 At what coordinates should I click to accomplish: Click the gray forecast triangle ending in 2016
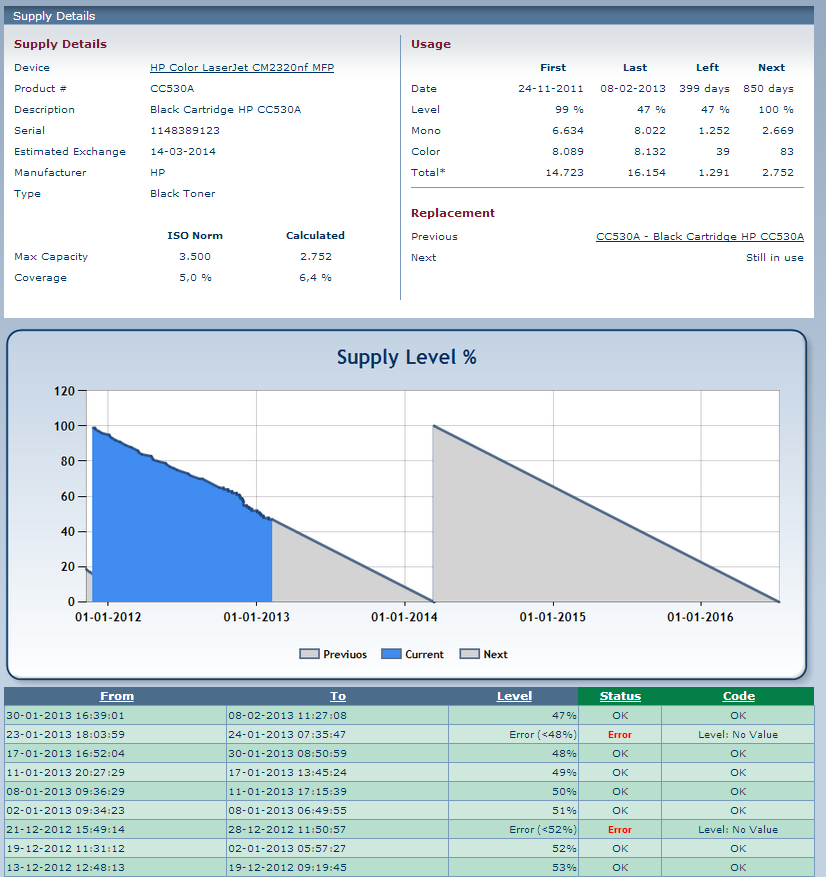click(560, 540)
